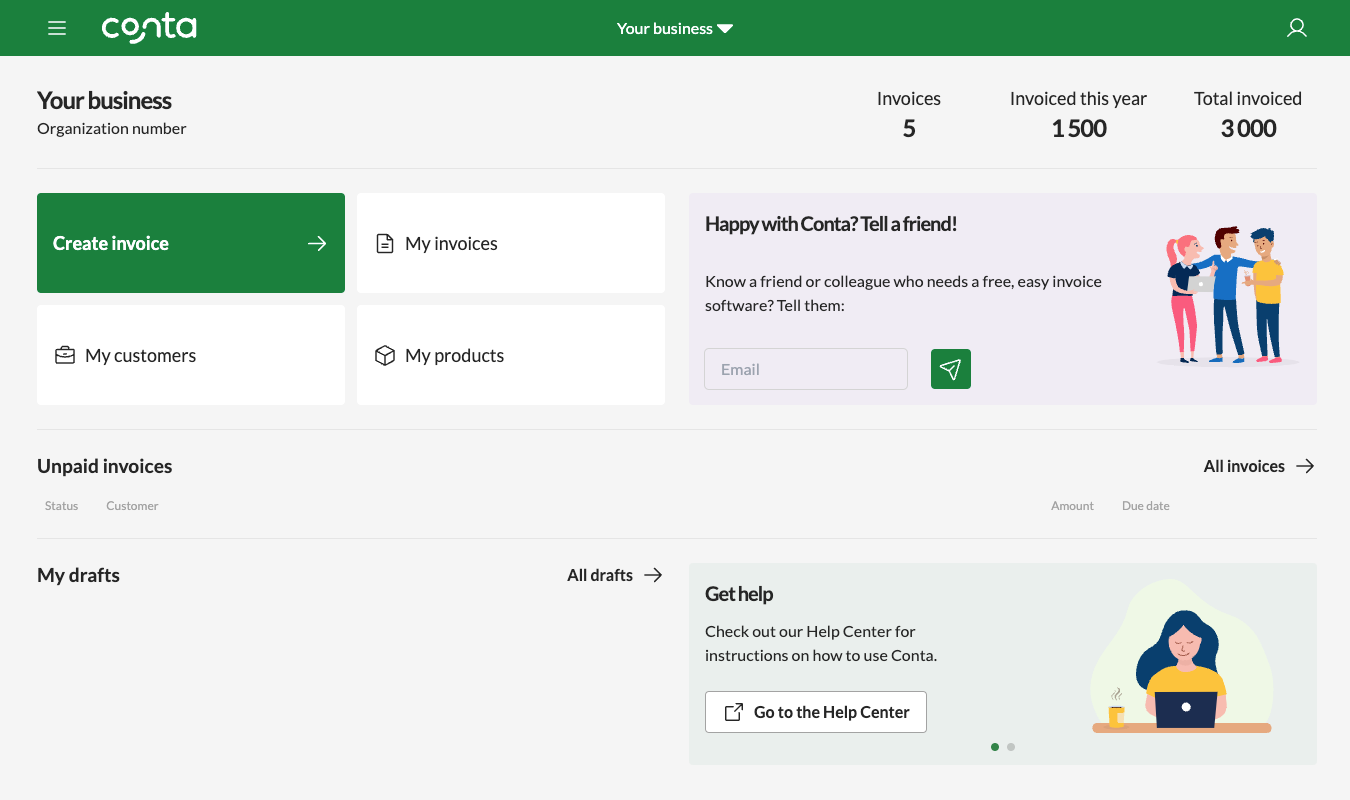Click the Conta logo
Screen dimensions: 1350x800
pos(148,28)
